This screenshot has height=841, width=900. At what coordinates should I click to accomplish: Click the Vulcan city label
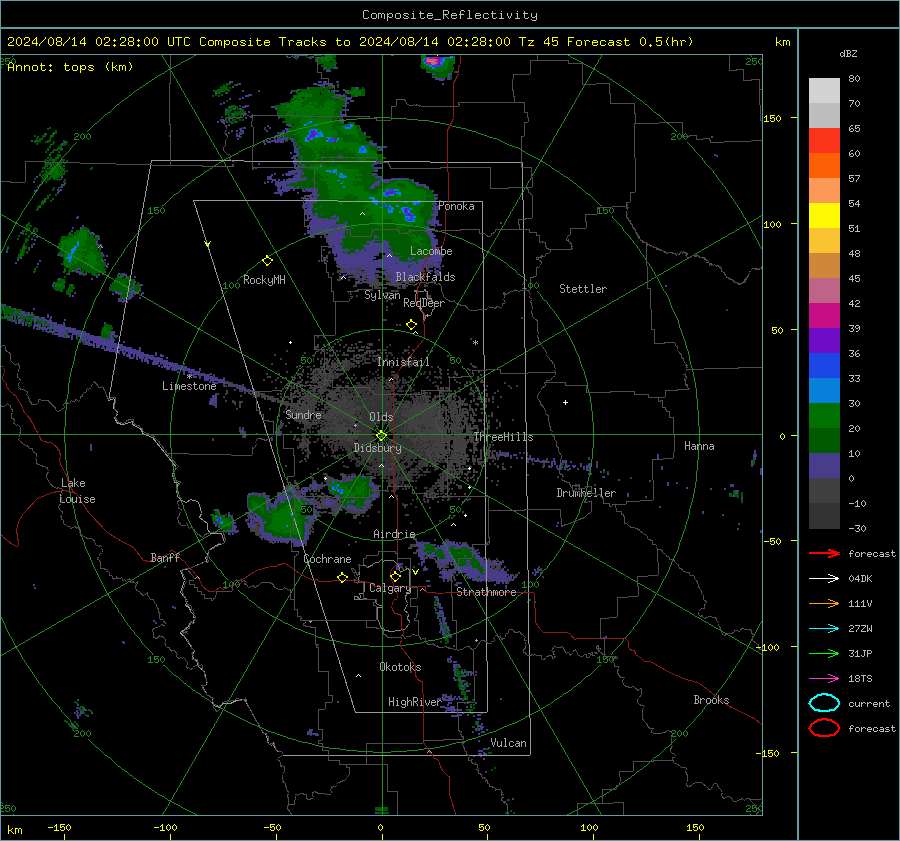(508, 743)
